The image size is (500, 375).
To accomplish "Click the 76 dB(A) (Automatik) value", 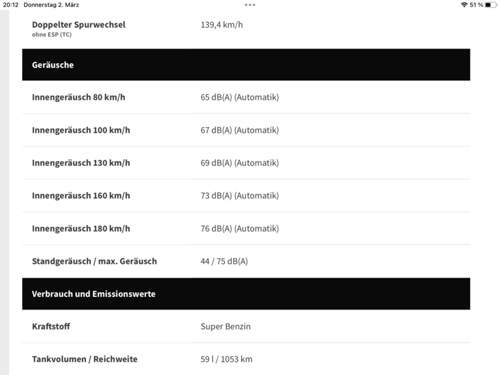I will point(240,229).
